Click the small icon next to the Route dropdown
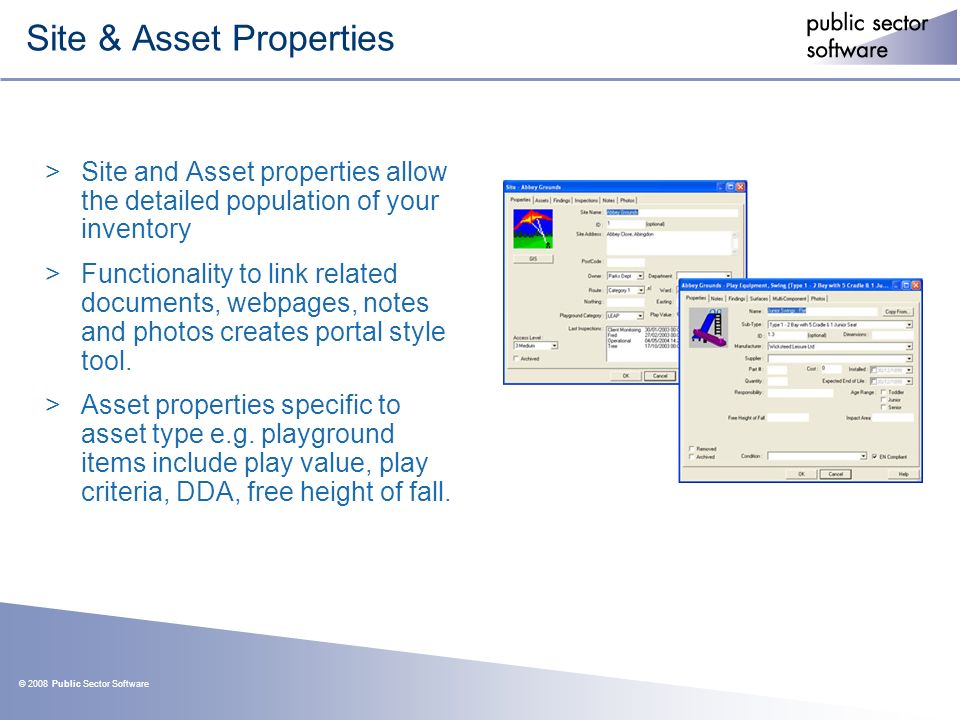Image resolution: width=960 pixels, height=720 pixels. (x=649, y=289)
